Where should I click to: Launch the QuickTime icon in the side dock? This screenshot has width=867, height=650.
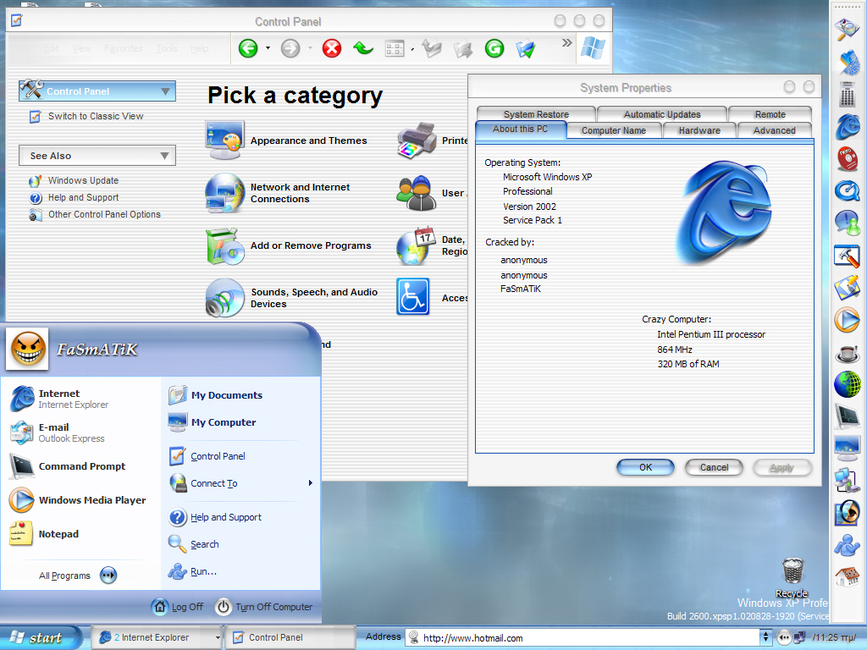click(x=847, y=191)
